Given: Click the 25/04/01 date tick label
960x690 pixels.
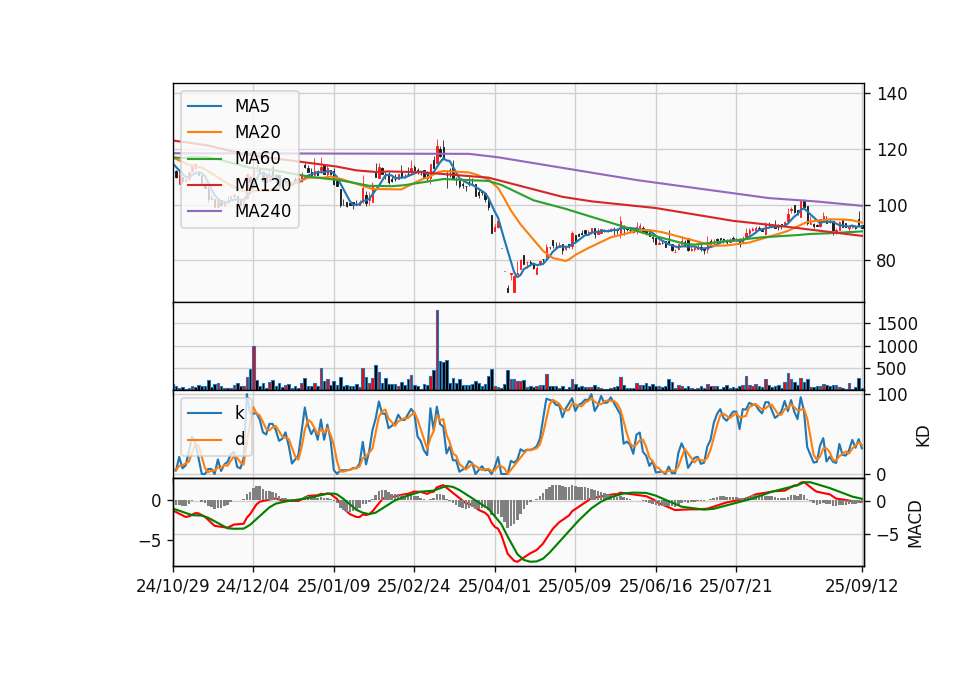Looking at the screenshot, I should 495,586.
